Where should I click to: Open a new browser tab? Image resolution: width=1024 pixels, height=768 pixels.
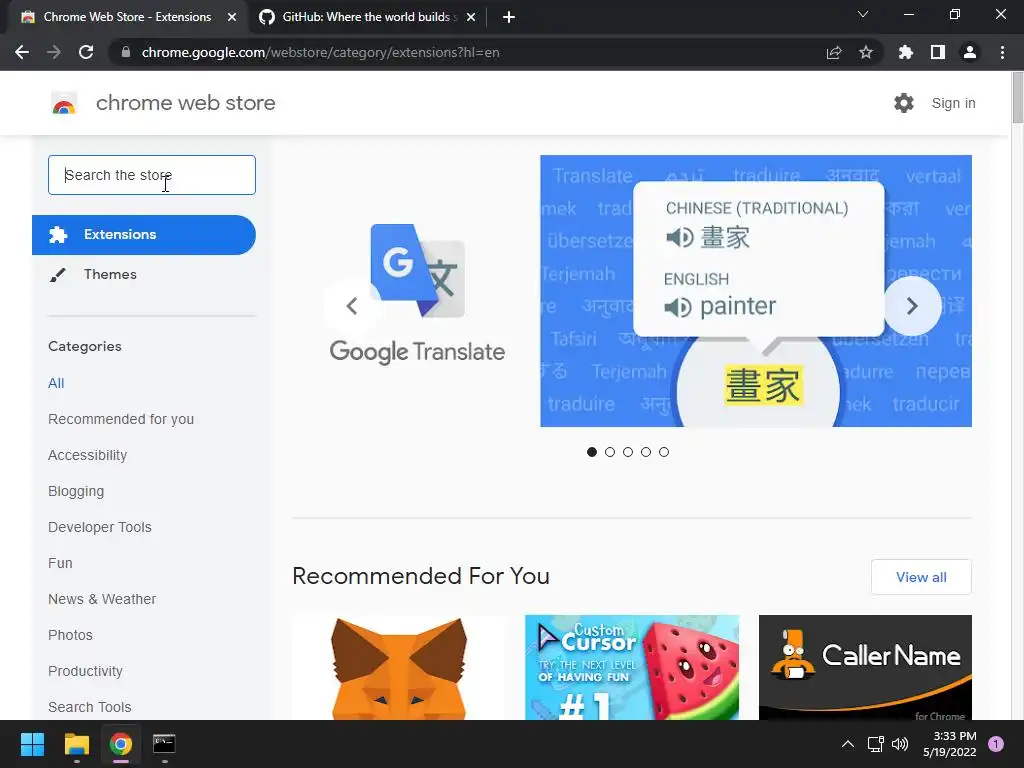click(509, 17)
